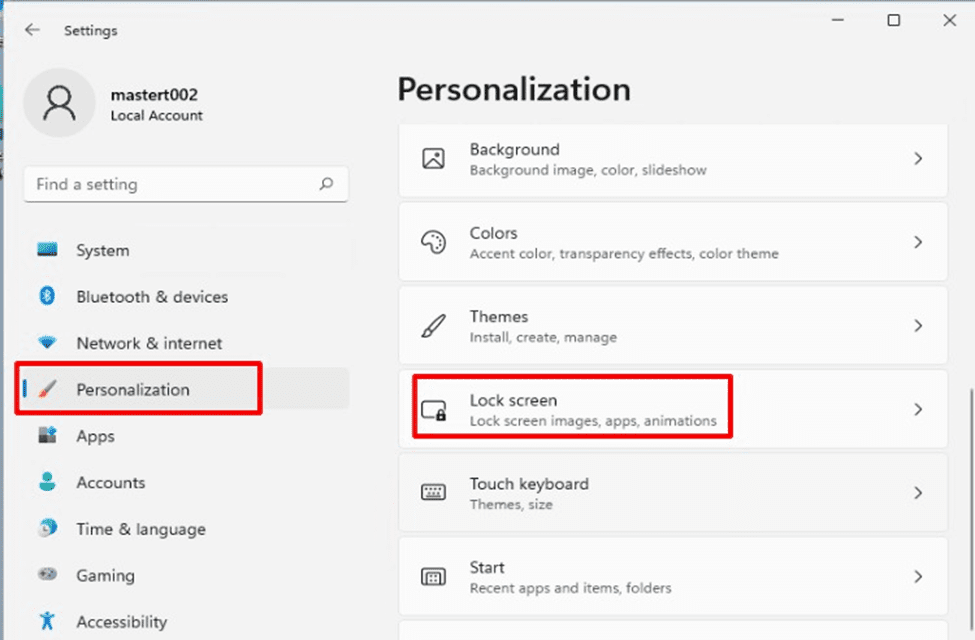975x640 pixels.
Task: Expand the Colors row chevron
Action: (917, 242)
